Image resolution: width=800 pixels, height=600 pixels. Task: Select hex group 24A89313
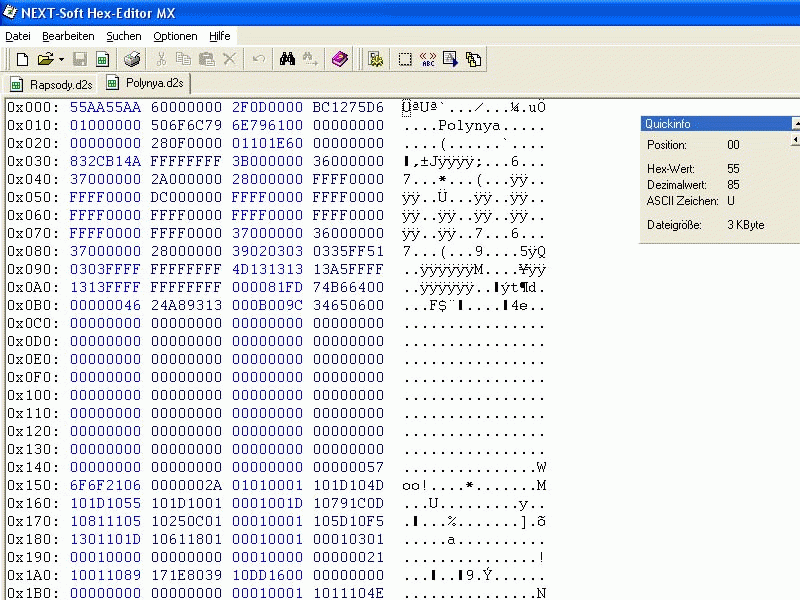click(186, 305)
